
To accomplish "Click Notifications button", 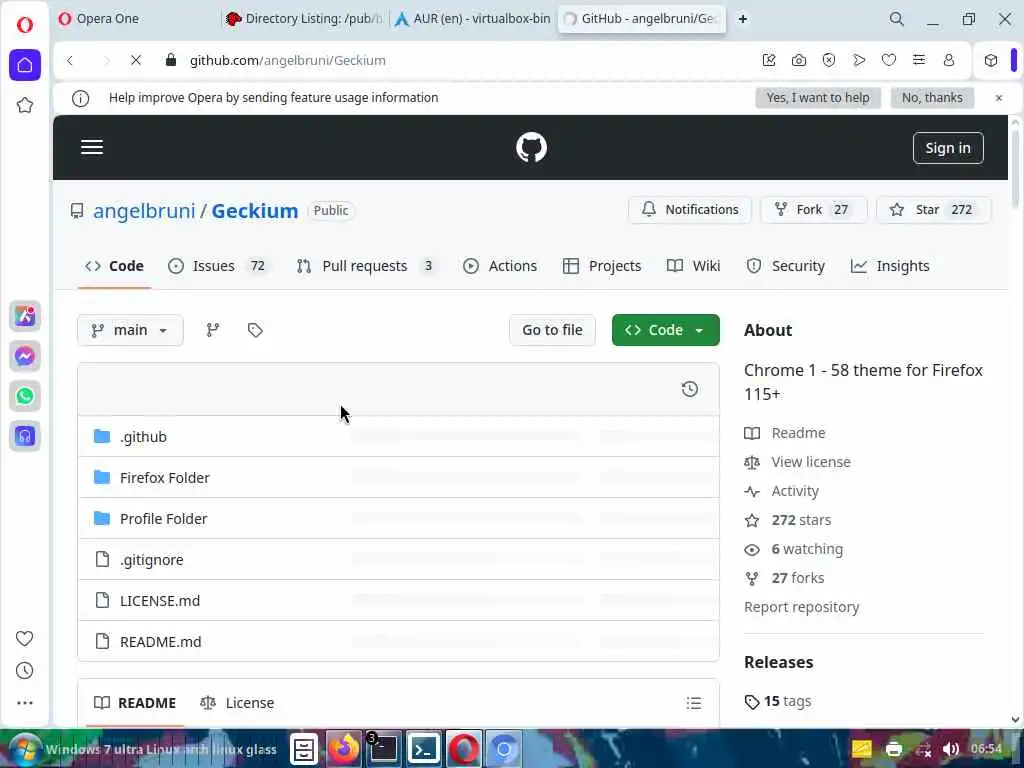I will (x=690, y=210).
